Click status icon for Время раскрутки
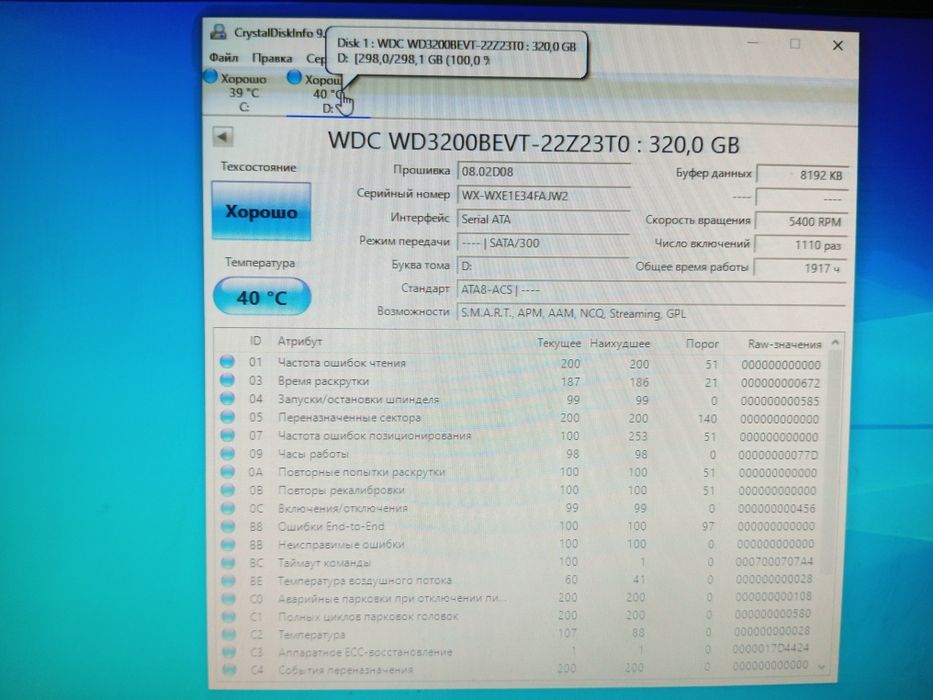The image size is (933, 700). coord(227,380)
